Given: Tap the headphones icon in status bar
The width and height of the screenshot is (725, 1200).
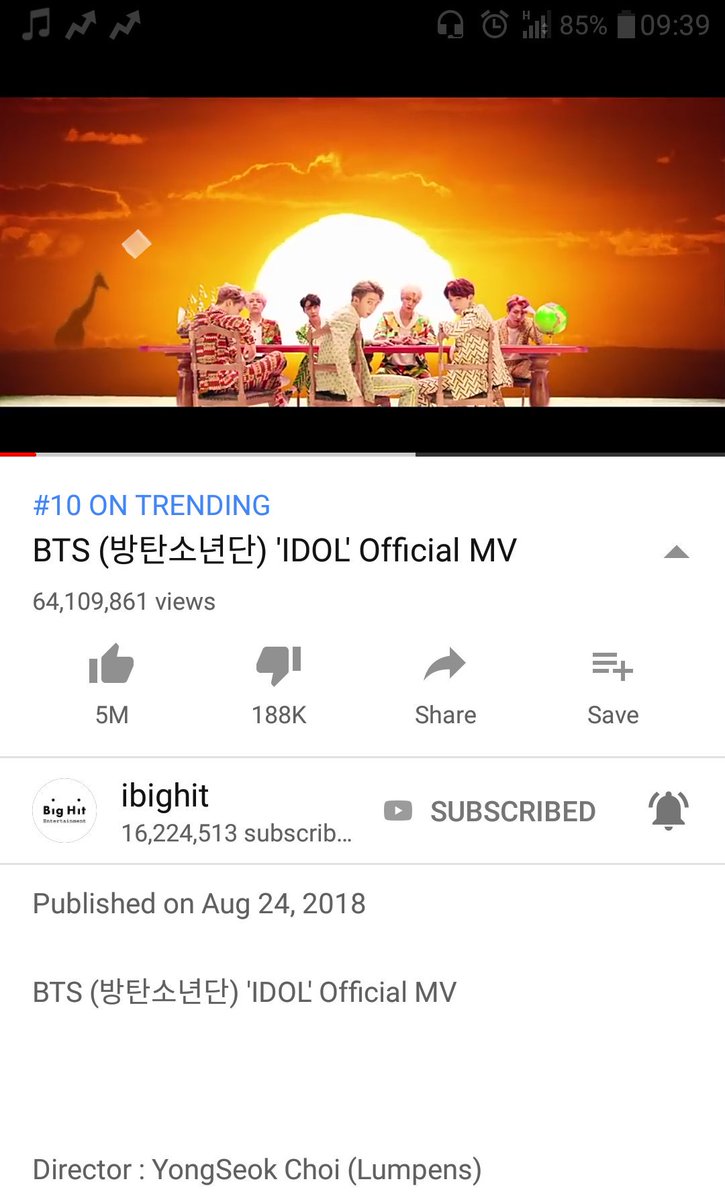Looking at the screenshot, I should click(x=451, y=24).
